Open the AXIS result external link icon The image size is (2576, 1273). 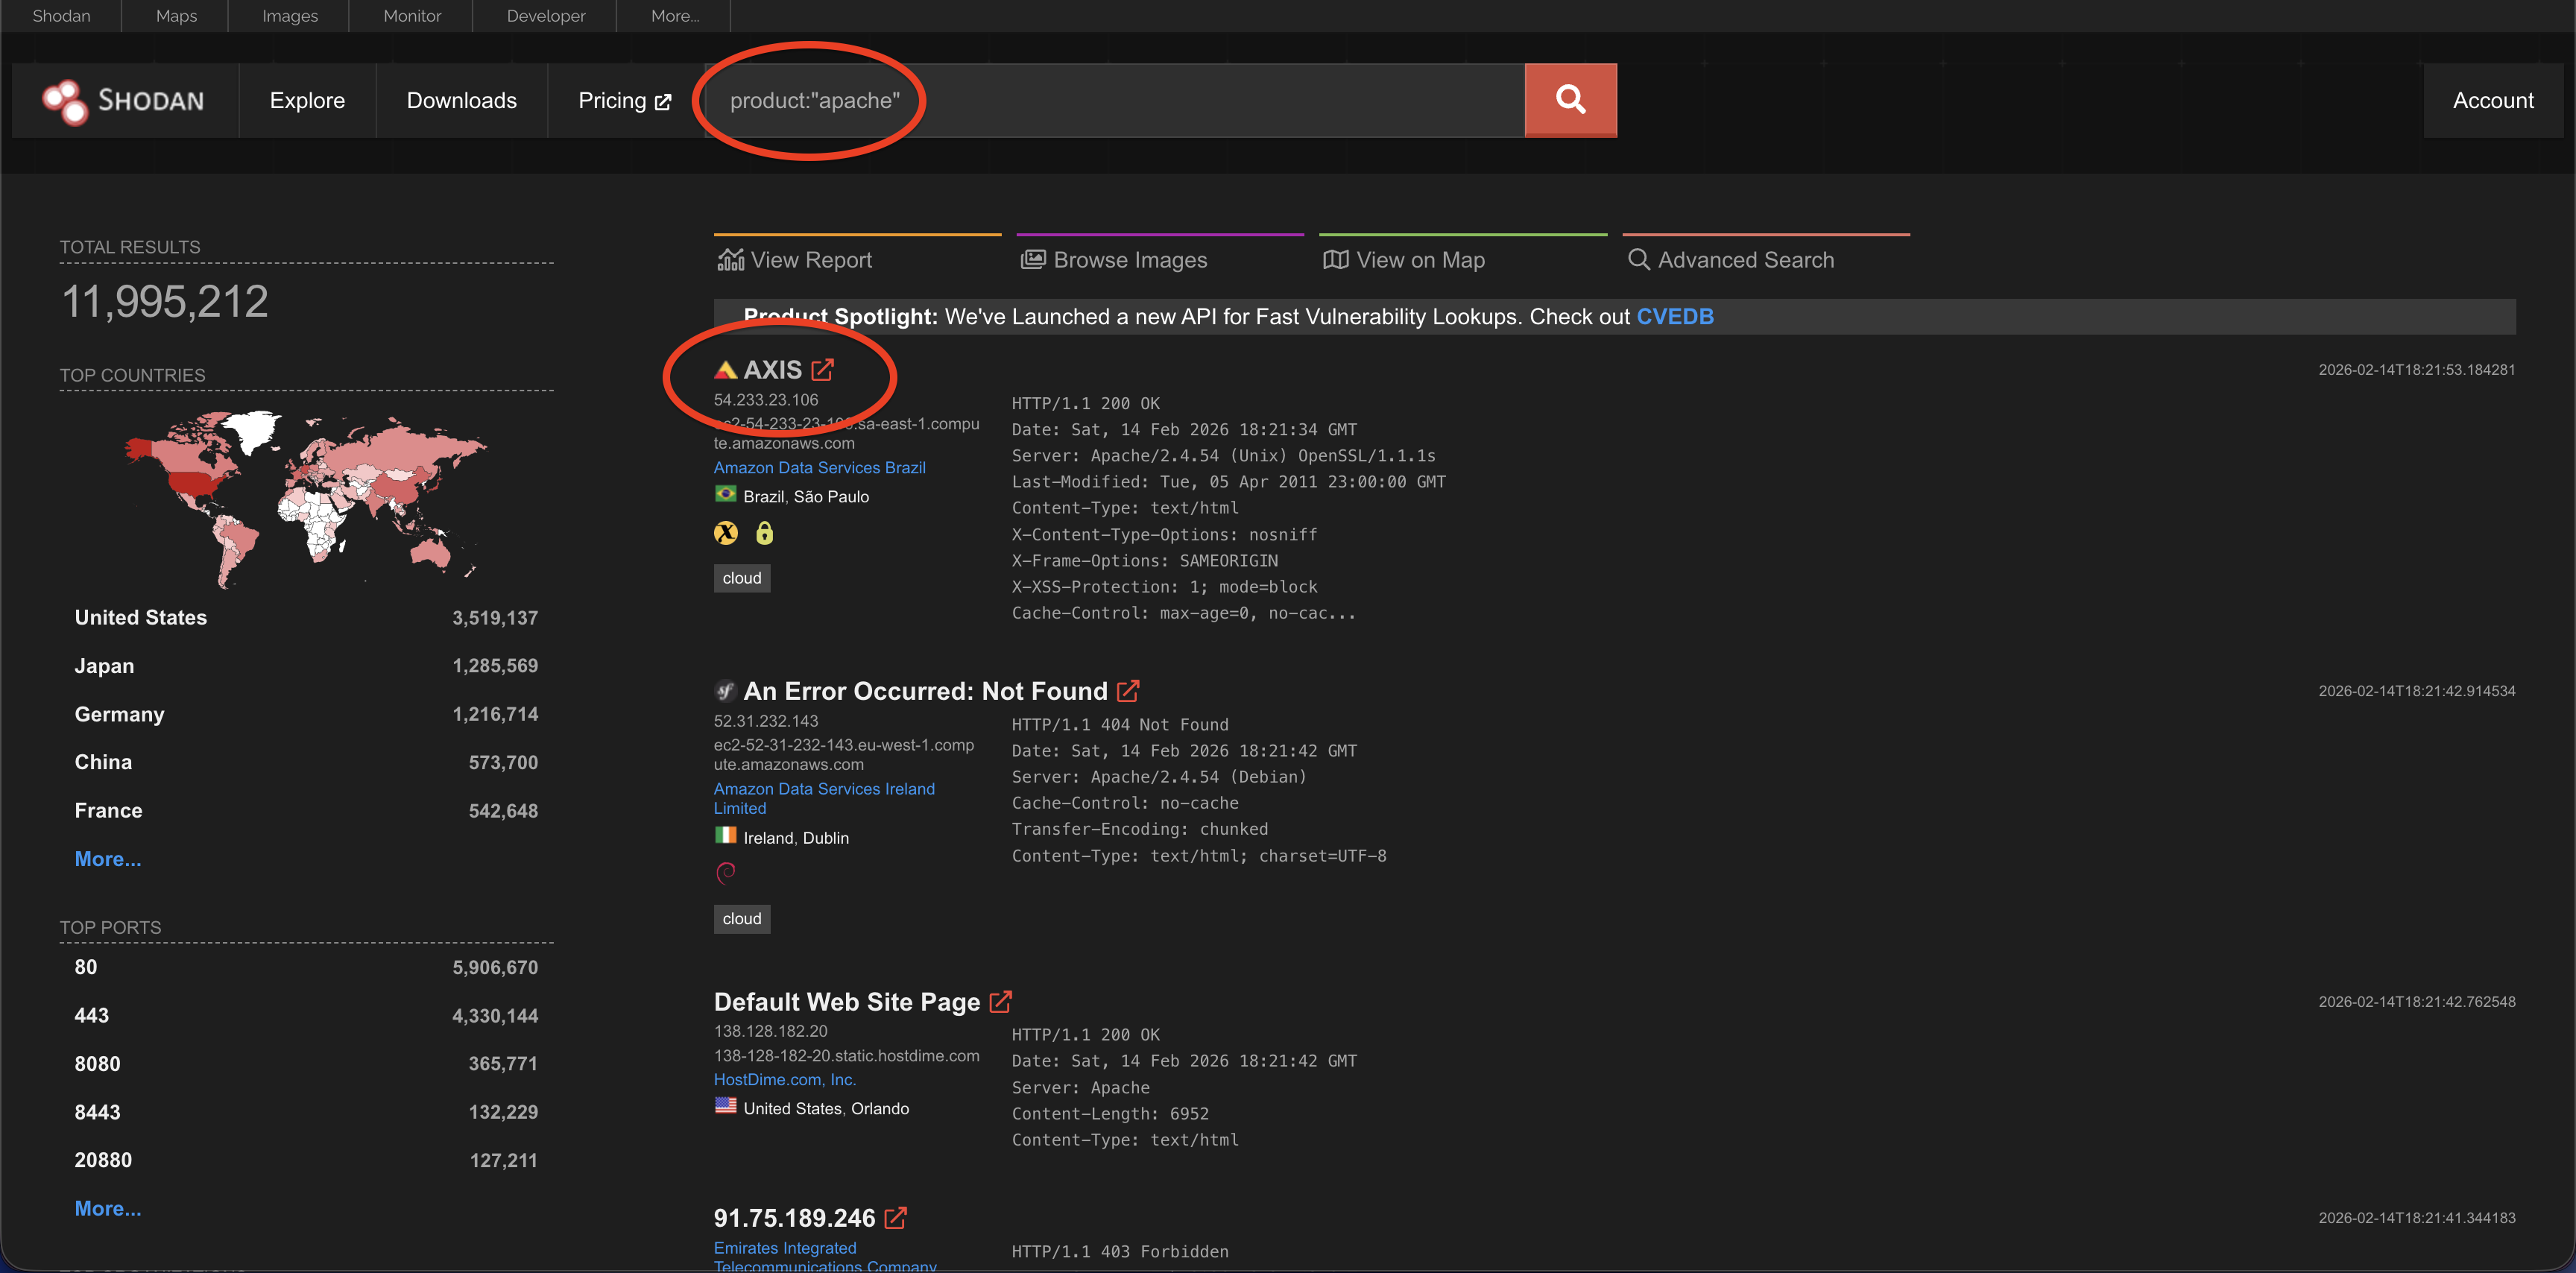pos(822,370)
